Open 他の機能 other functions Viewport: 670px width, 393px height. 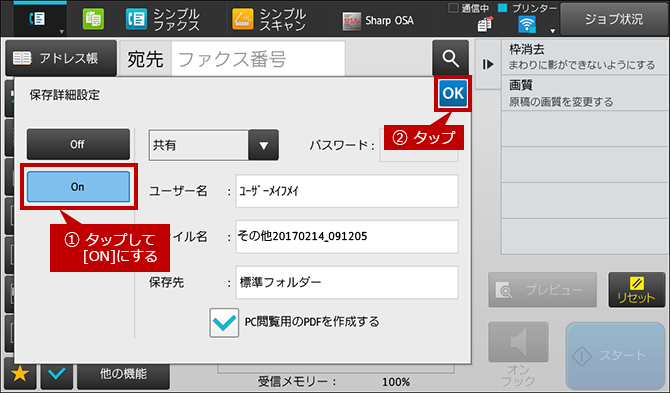pos(123,375)
